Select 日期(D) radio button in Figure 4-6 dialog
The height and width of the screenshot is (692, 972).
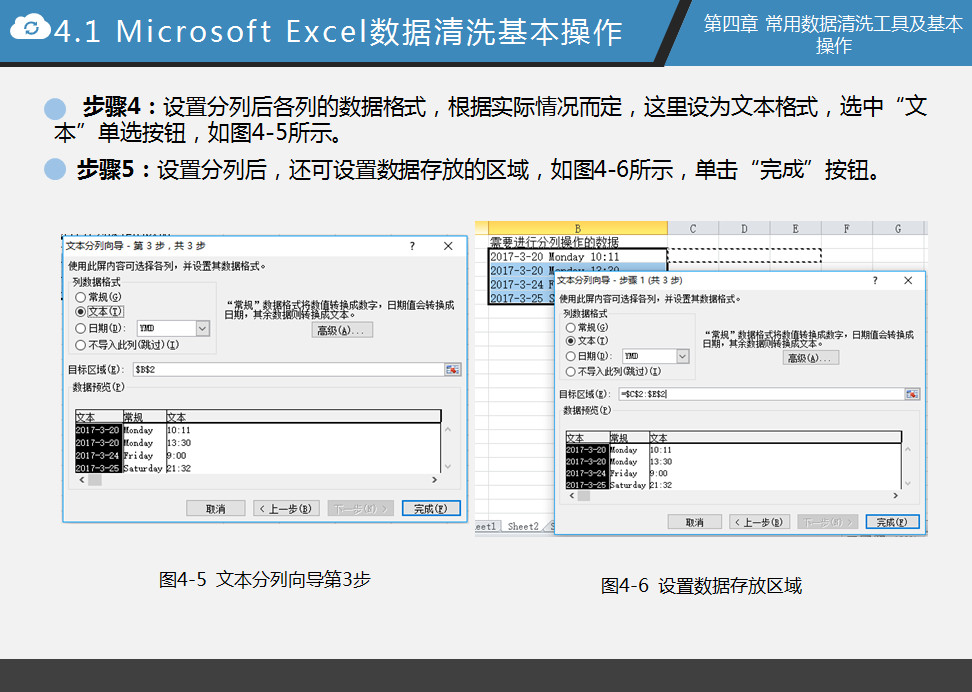(571, 356)
